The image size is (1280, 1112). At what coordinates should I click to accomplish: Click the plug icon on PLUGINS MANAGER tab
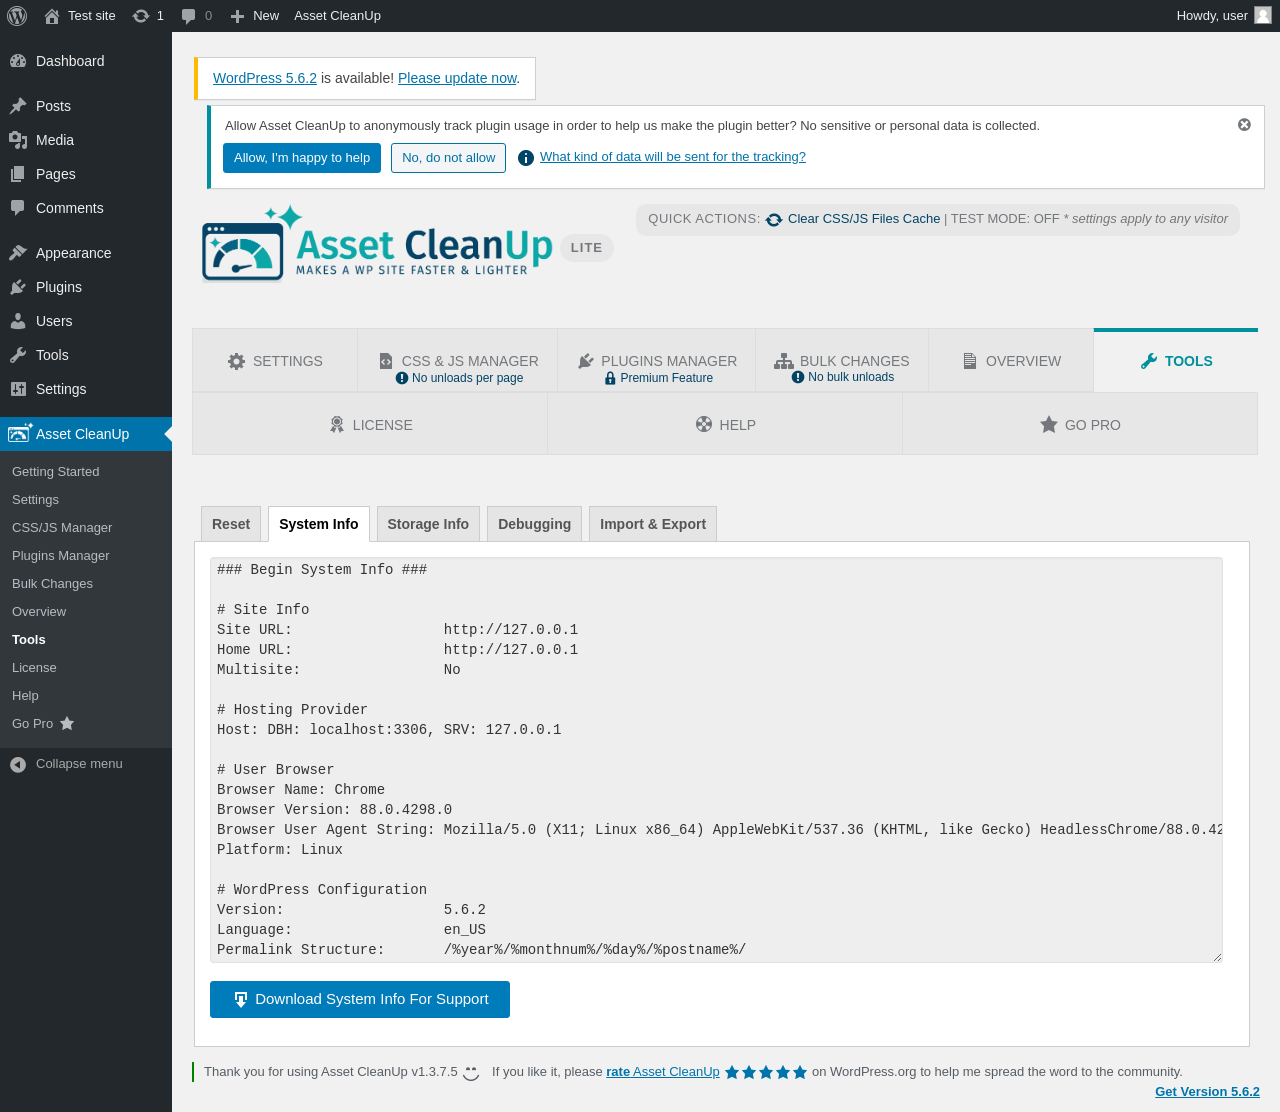coord(586,361)
